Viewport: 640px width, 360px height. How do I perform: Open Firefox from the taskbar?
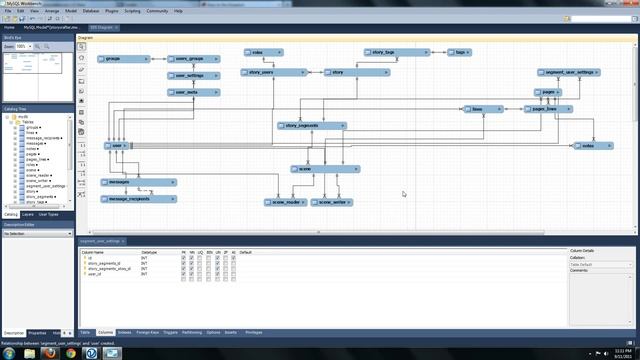[50, 353]
